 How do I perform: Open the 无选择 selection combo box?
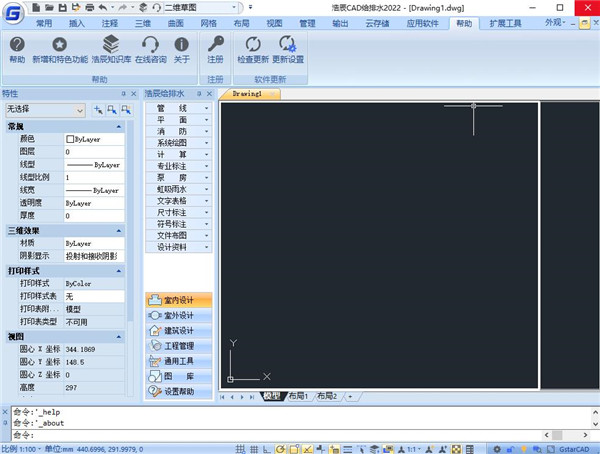point(45,110)
